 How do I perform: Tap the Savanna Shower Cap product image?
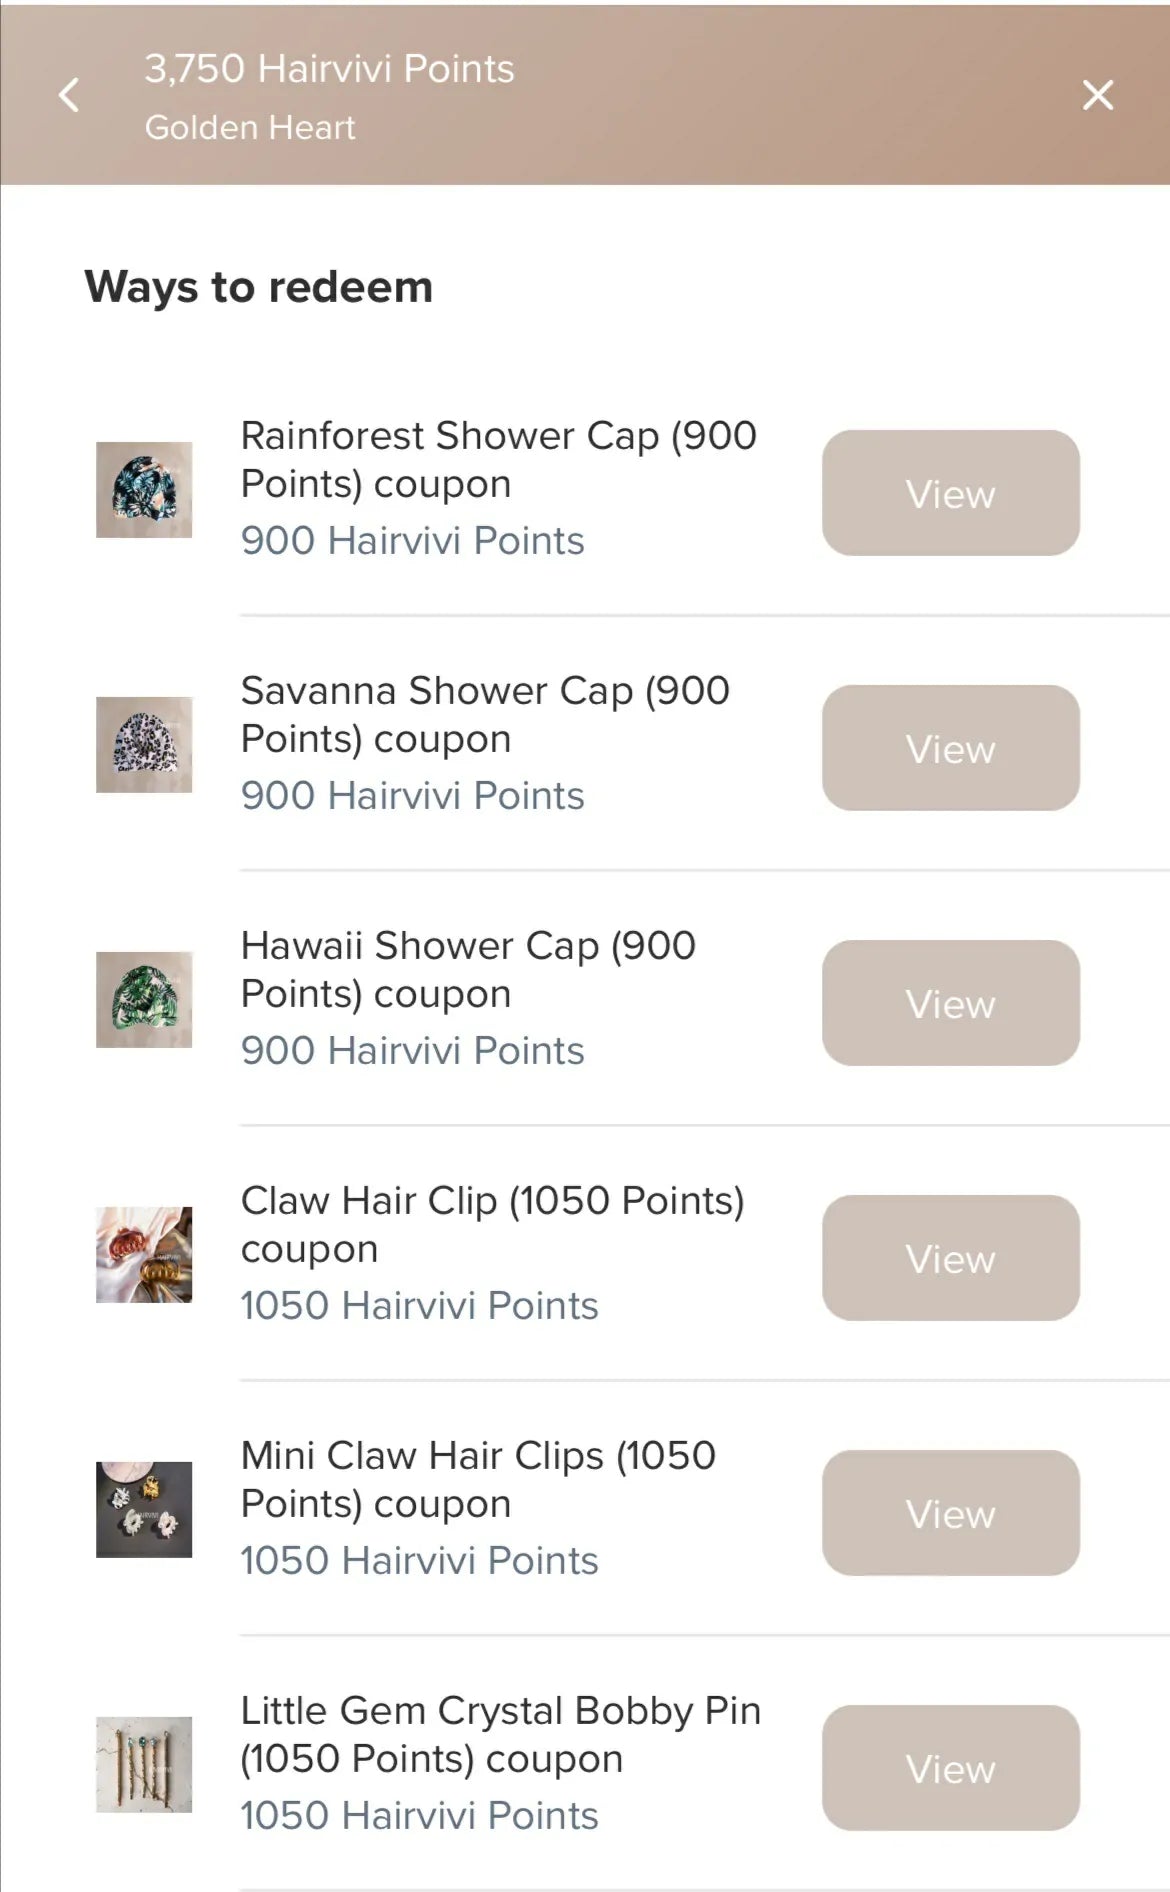(x=144, y=745)
